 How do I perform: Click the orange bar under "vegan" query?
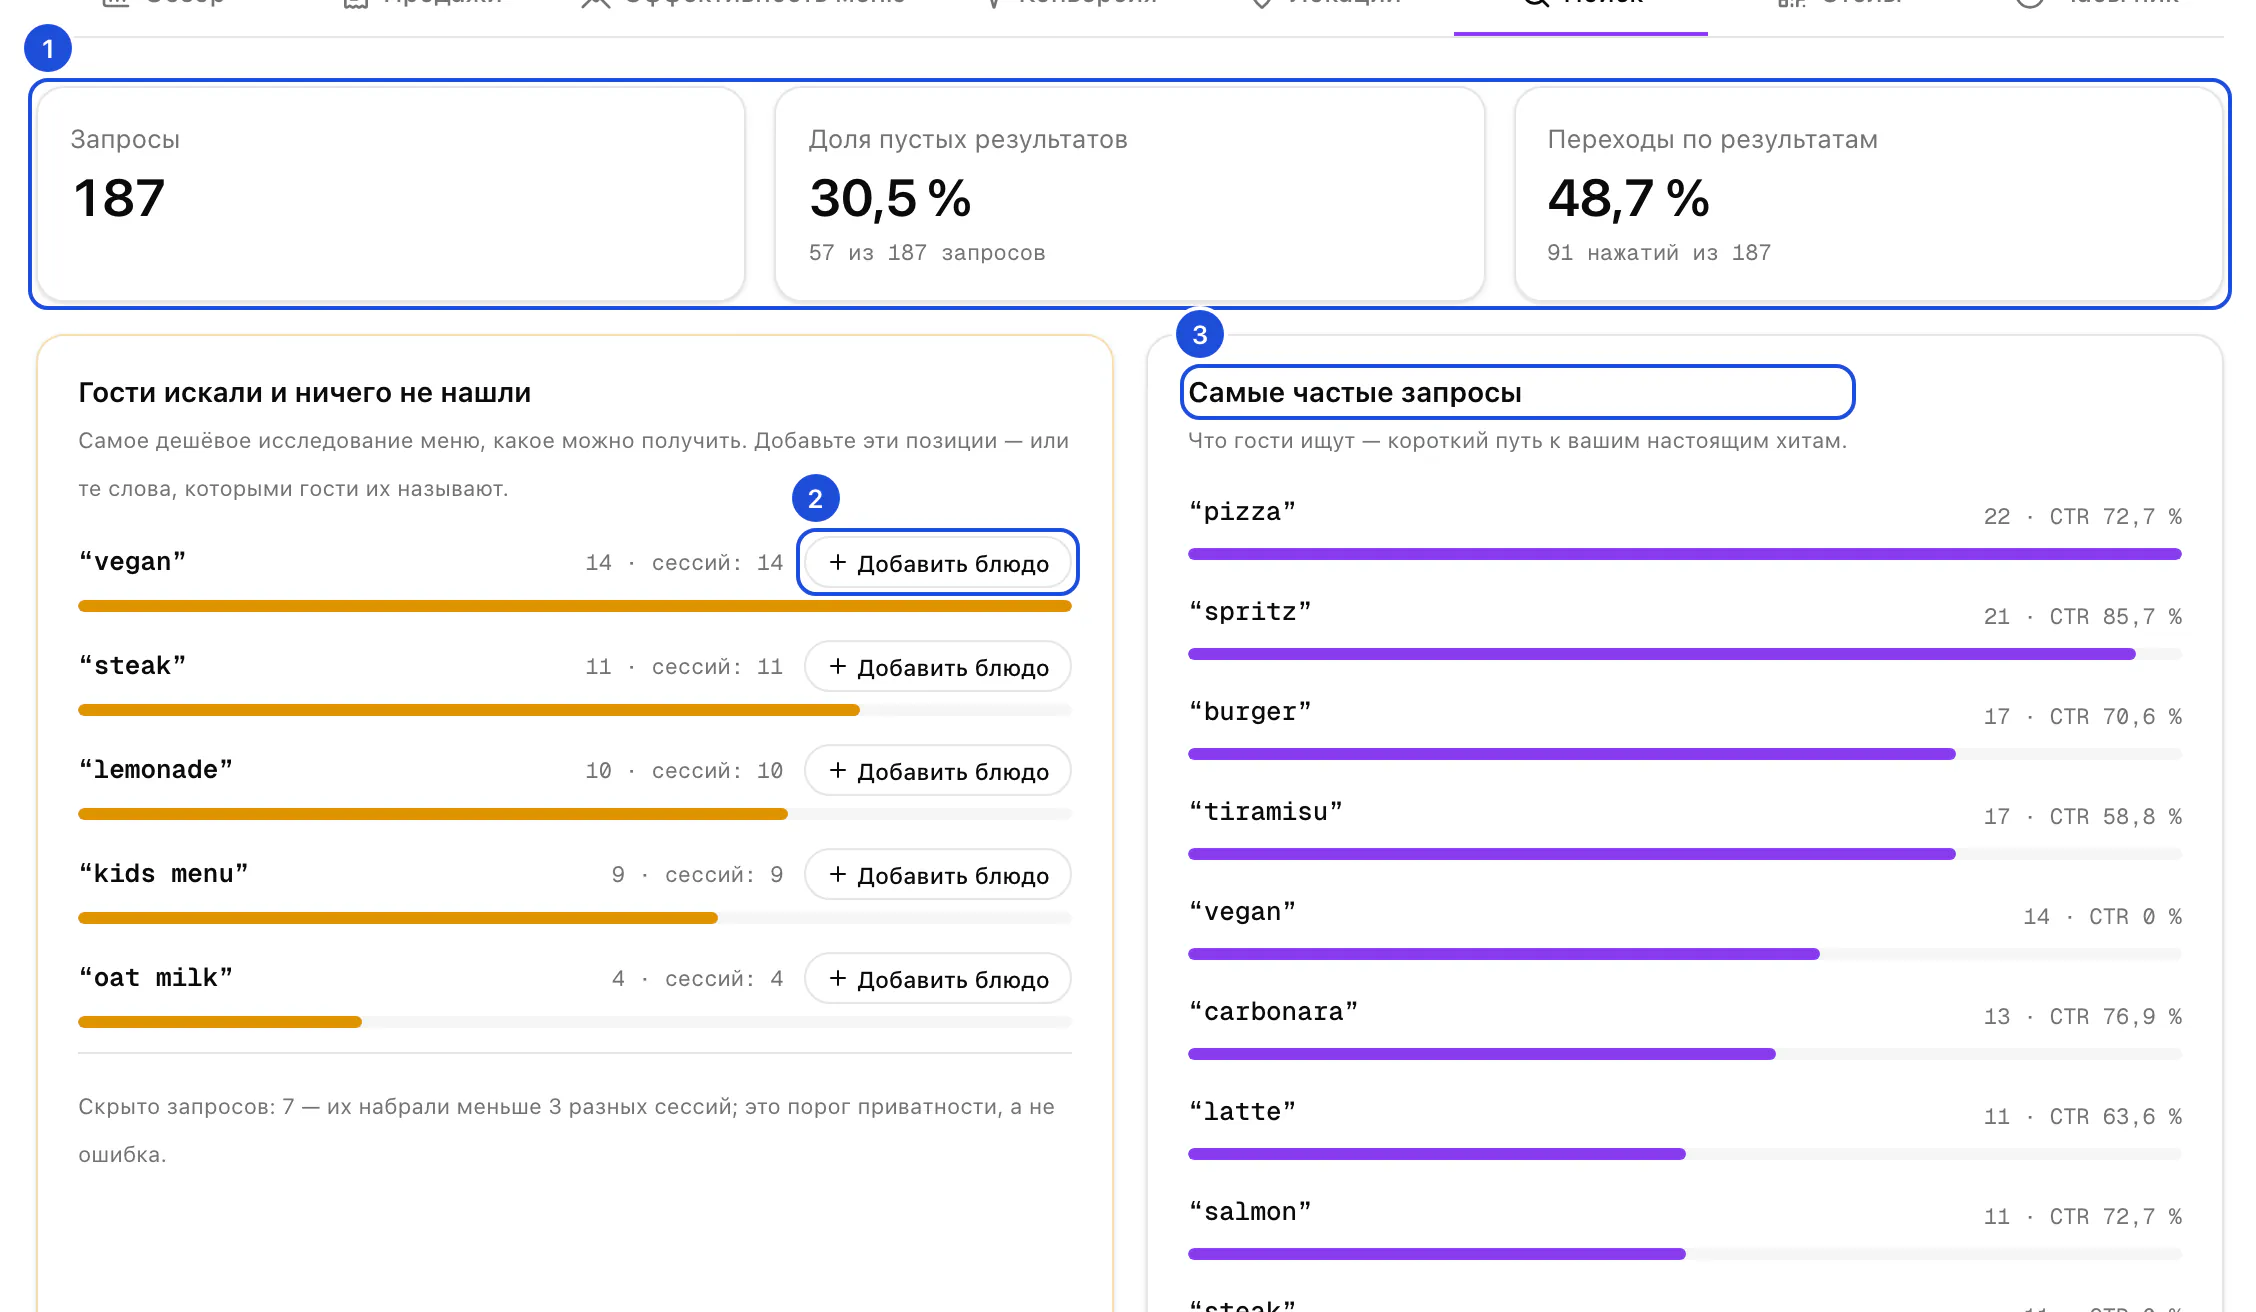[x=575, y=606]
